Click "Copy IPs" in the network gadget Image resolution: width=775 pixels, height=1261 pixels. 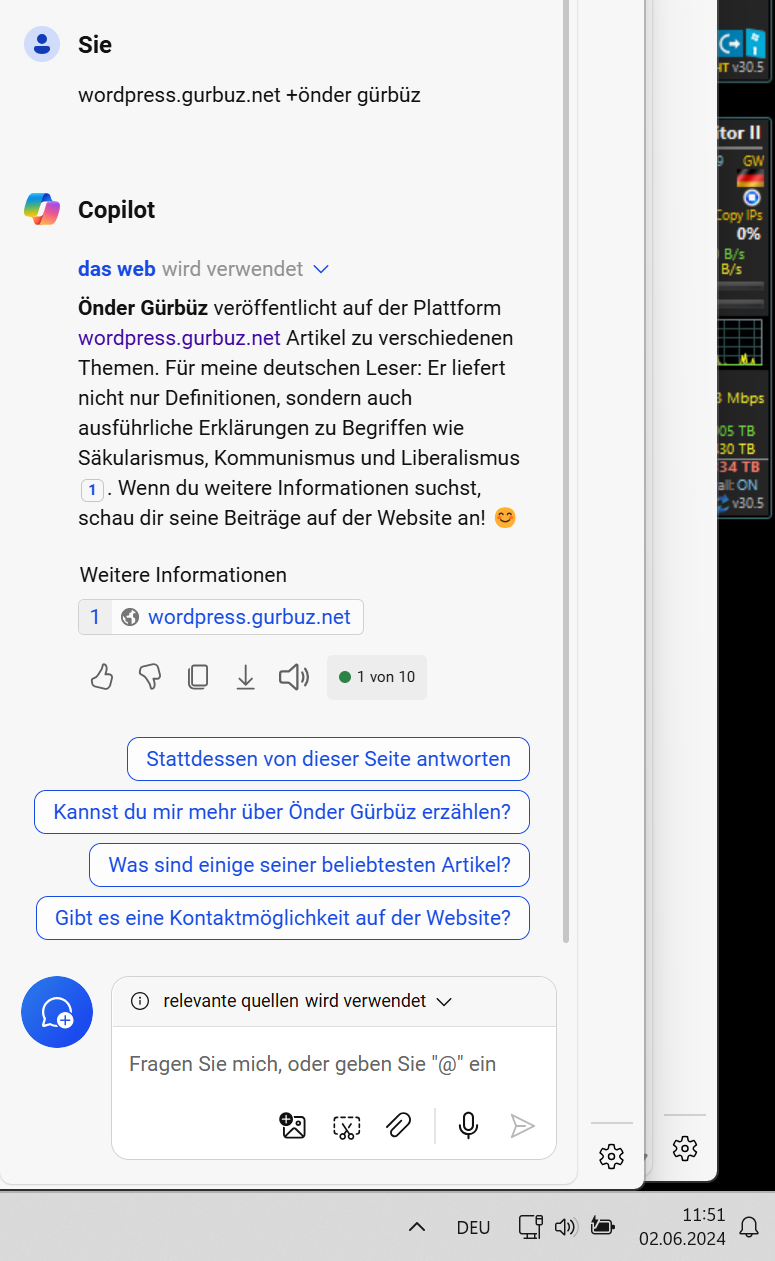(739, 215)
